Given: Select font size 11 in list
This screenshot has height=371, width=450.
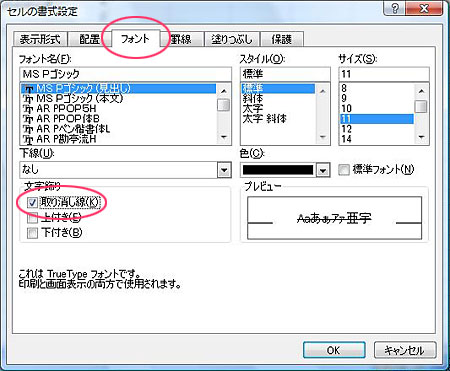Looking at the screenshot, I should [x=377, y=119].
